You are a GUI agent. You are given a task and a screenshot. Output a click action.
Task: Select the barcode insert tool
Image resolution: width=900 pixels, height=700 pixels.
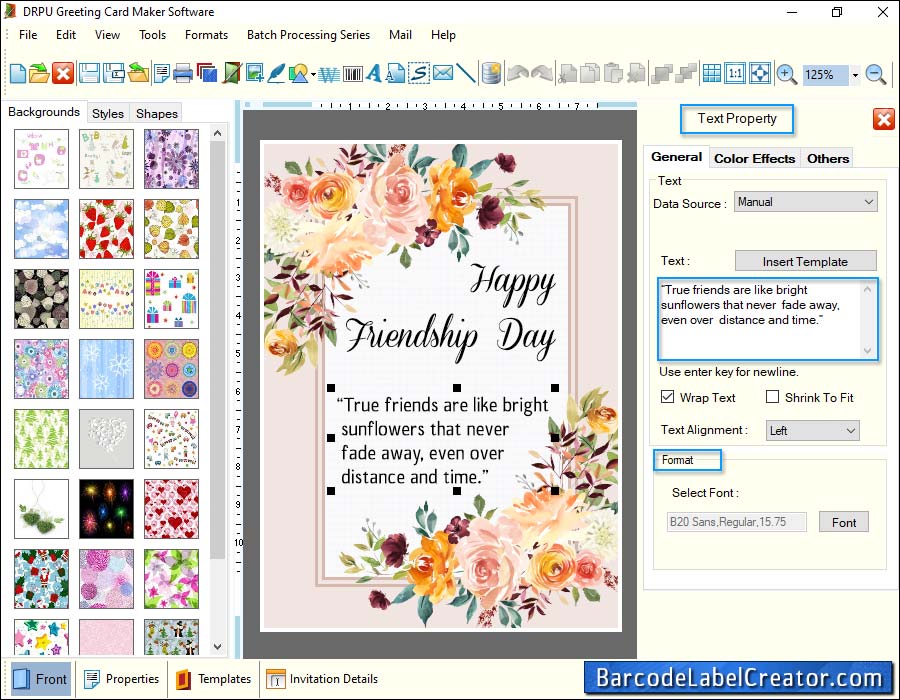pos(353,73)
